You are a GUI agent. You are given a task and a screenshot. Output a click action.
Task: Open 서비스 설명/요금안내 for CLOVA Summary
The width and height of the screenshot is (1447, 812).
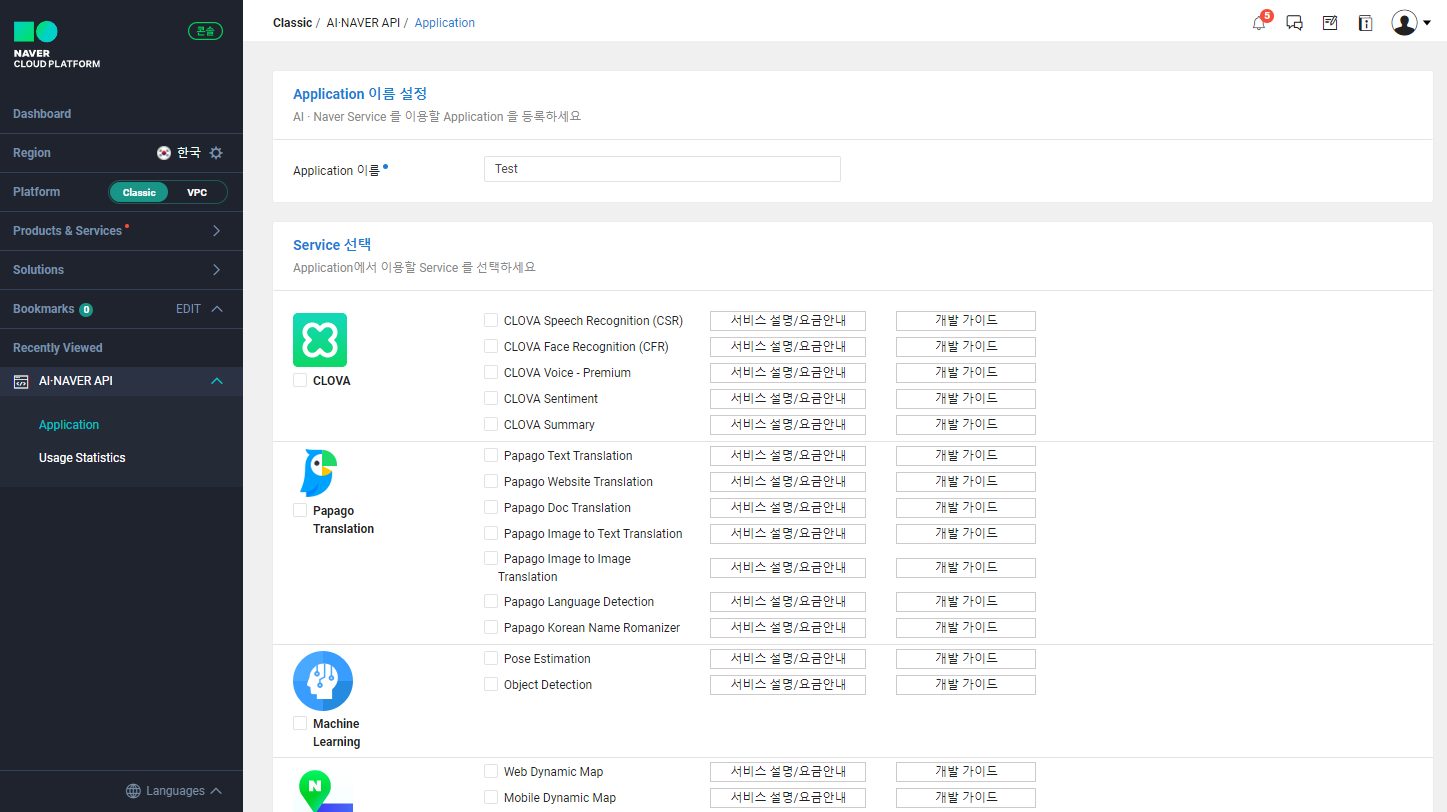point(788,425)
